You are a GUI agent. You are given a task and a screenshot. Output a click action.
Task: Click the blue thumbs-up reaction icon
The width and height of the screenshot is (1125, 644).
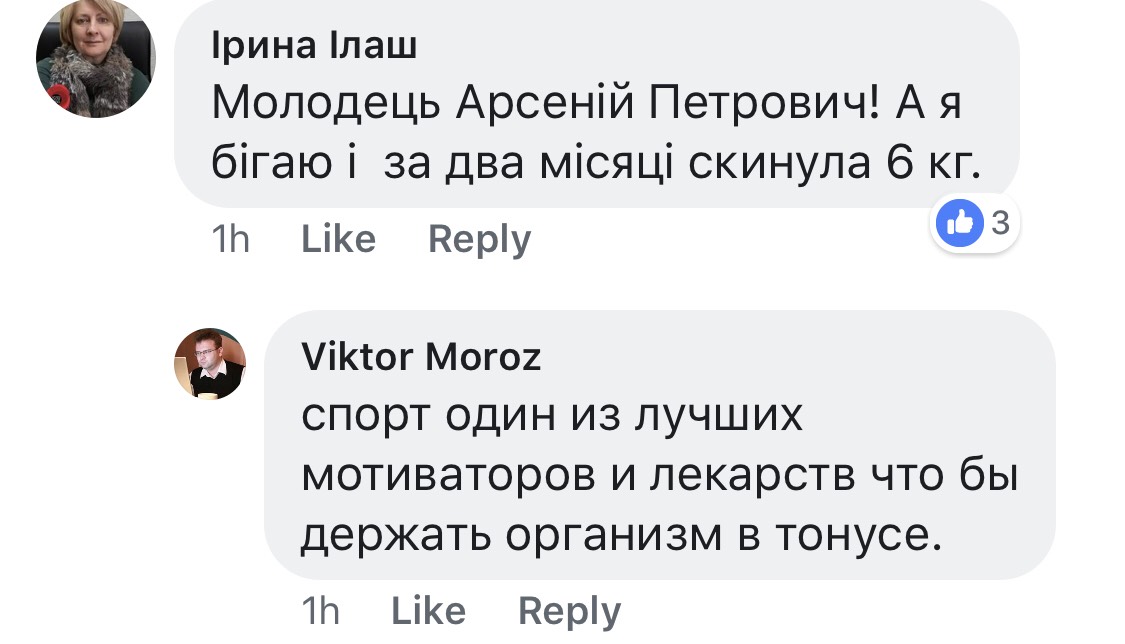(959, 224)
